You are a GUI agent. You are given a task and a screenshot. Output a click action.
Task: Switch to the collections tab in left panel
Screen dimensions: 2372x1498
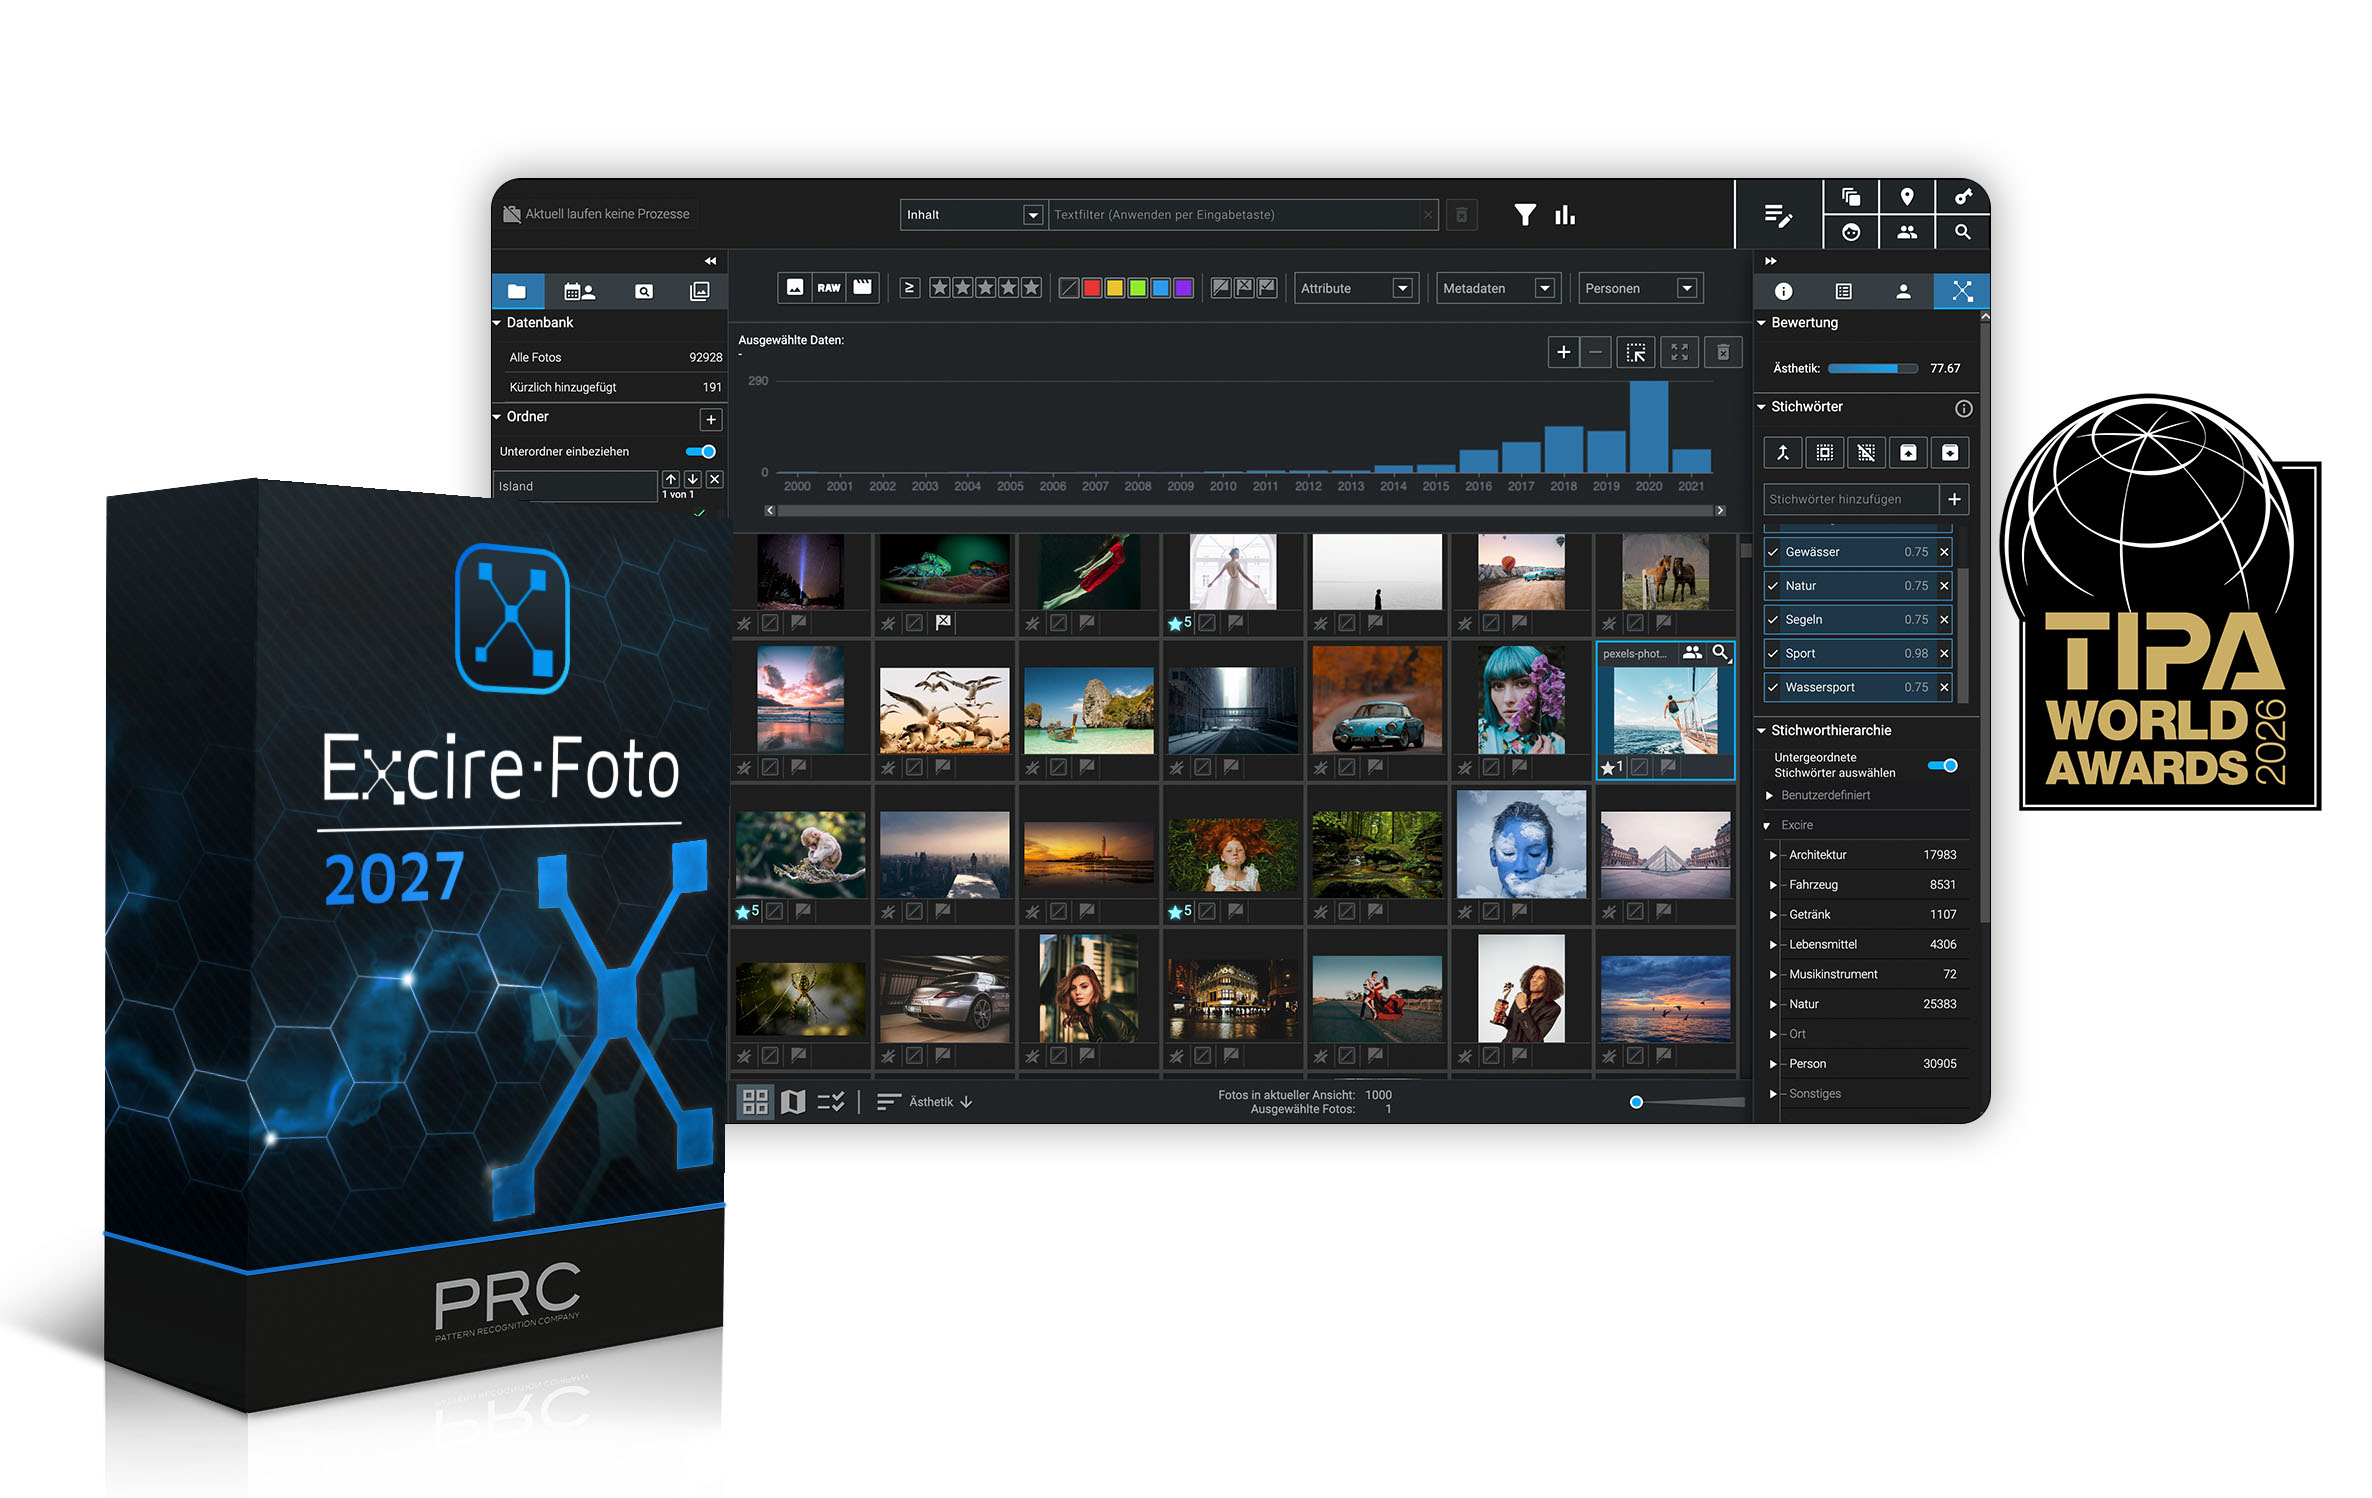(x=700, y=291)
